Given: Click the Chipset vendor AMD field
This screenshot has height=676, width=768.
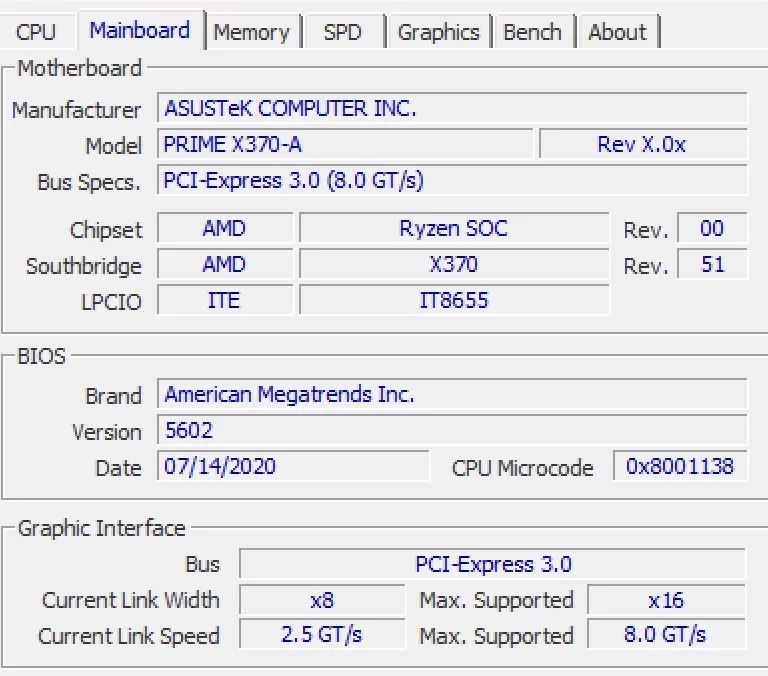Looking at the screenshot, I should pyautogui.click(x=225, y=228).
